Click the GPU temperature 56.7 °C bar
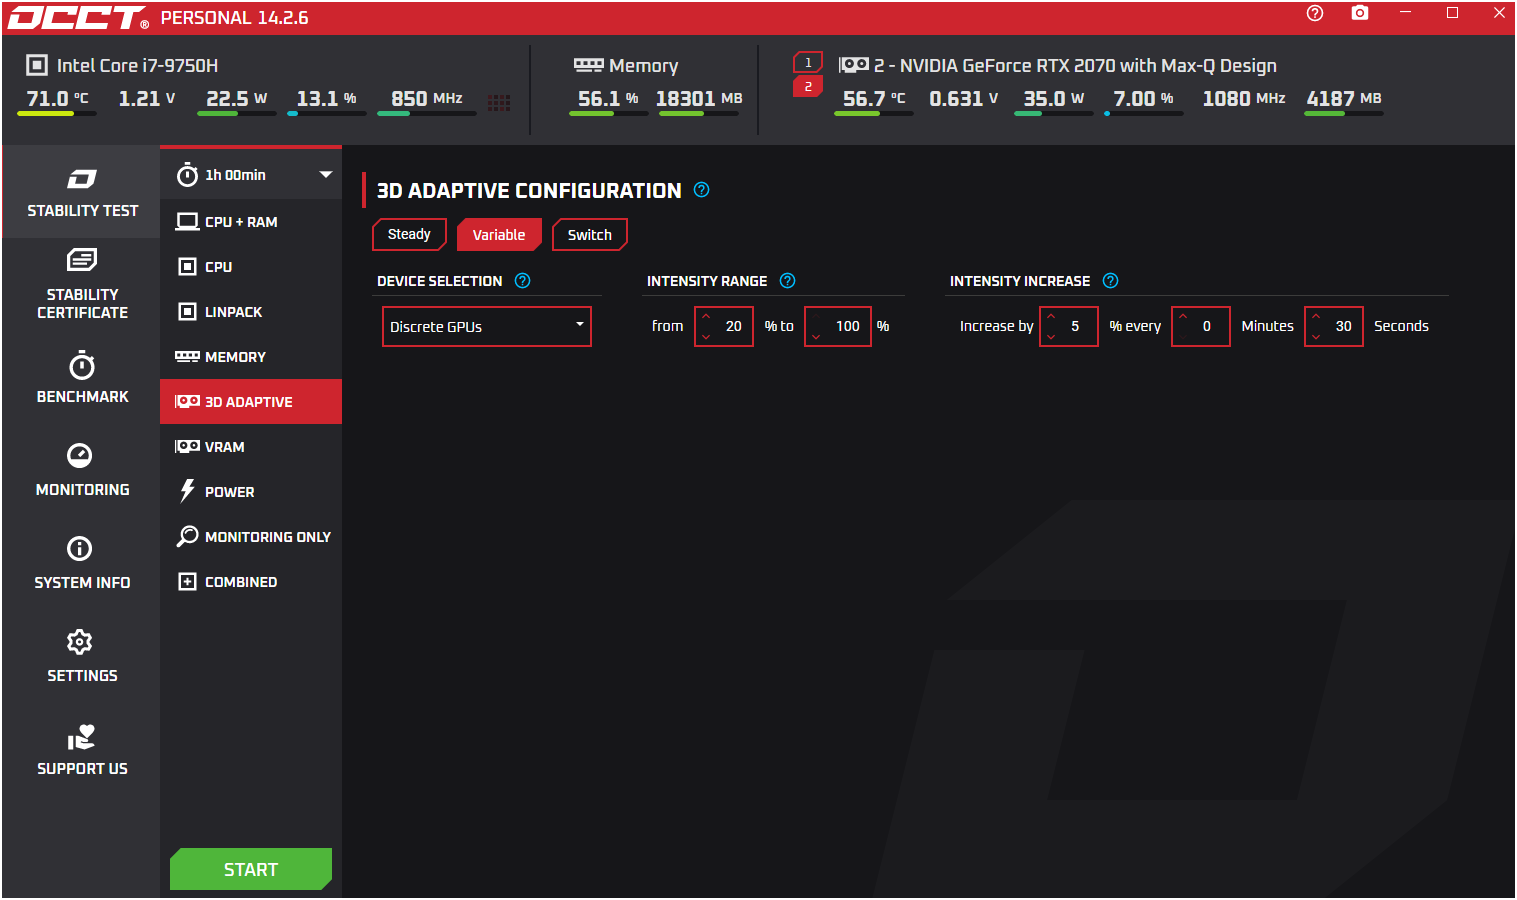1517x900 pixels. point(874,113)
